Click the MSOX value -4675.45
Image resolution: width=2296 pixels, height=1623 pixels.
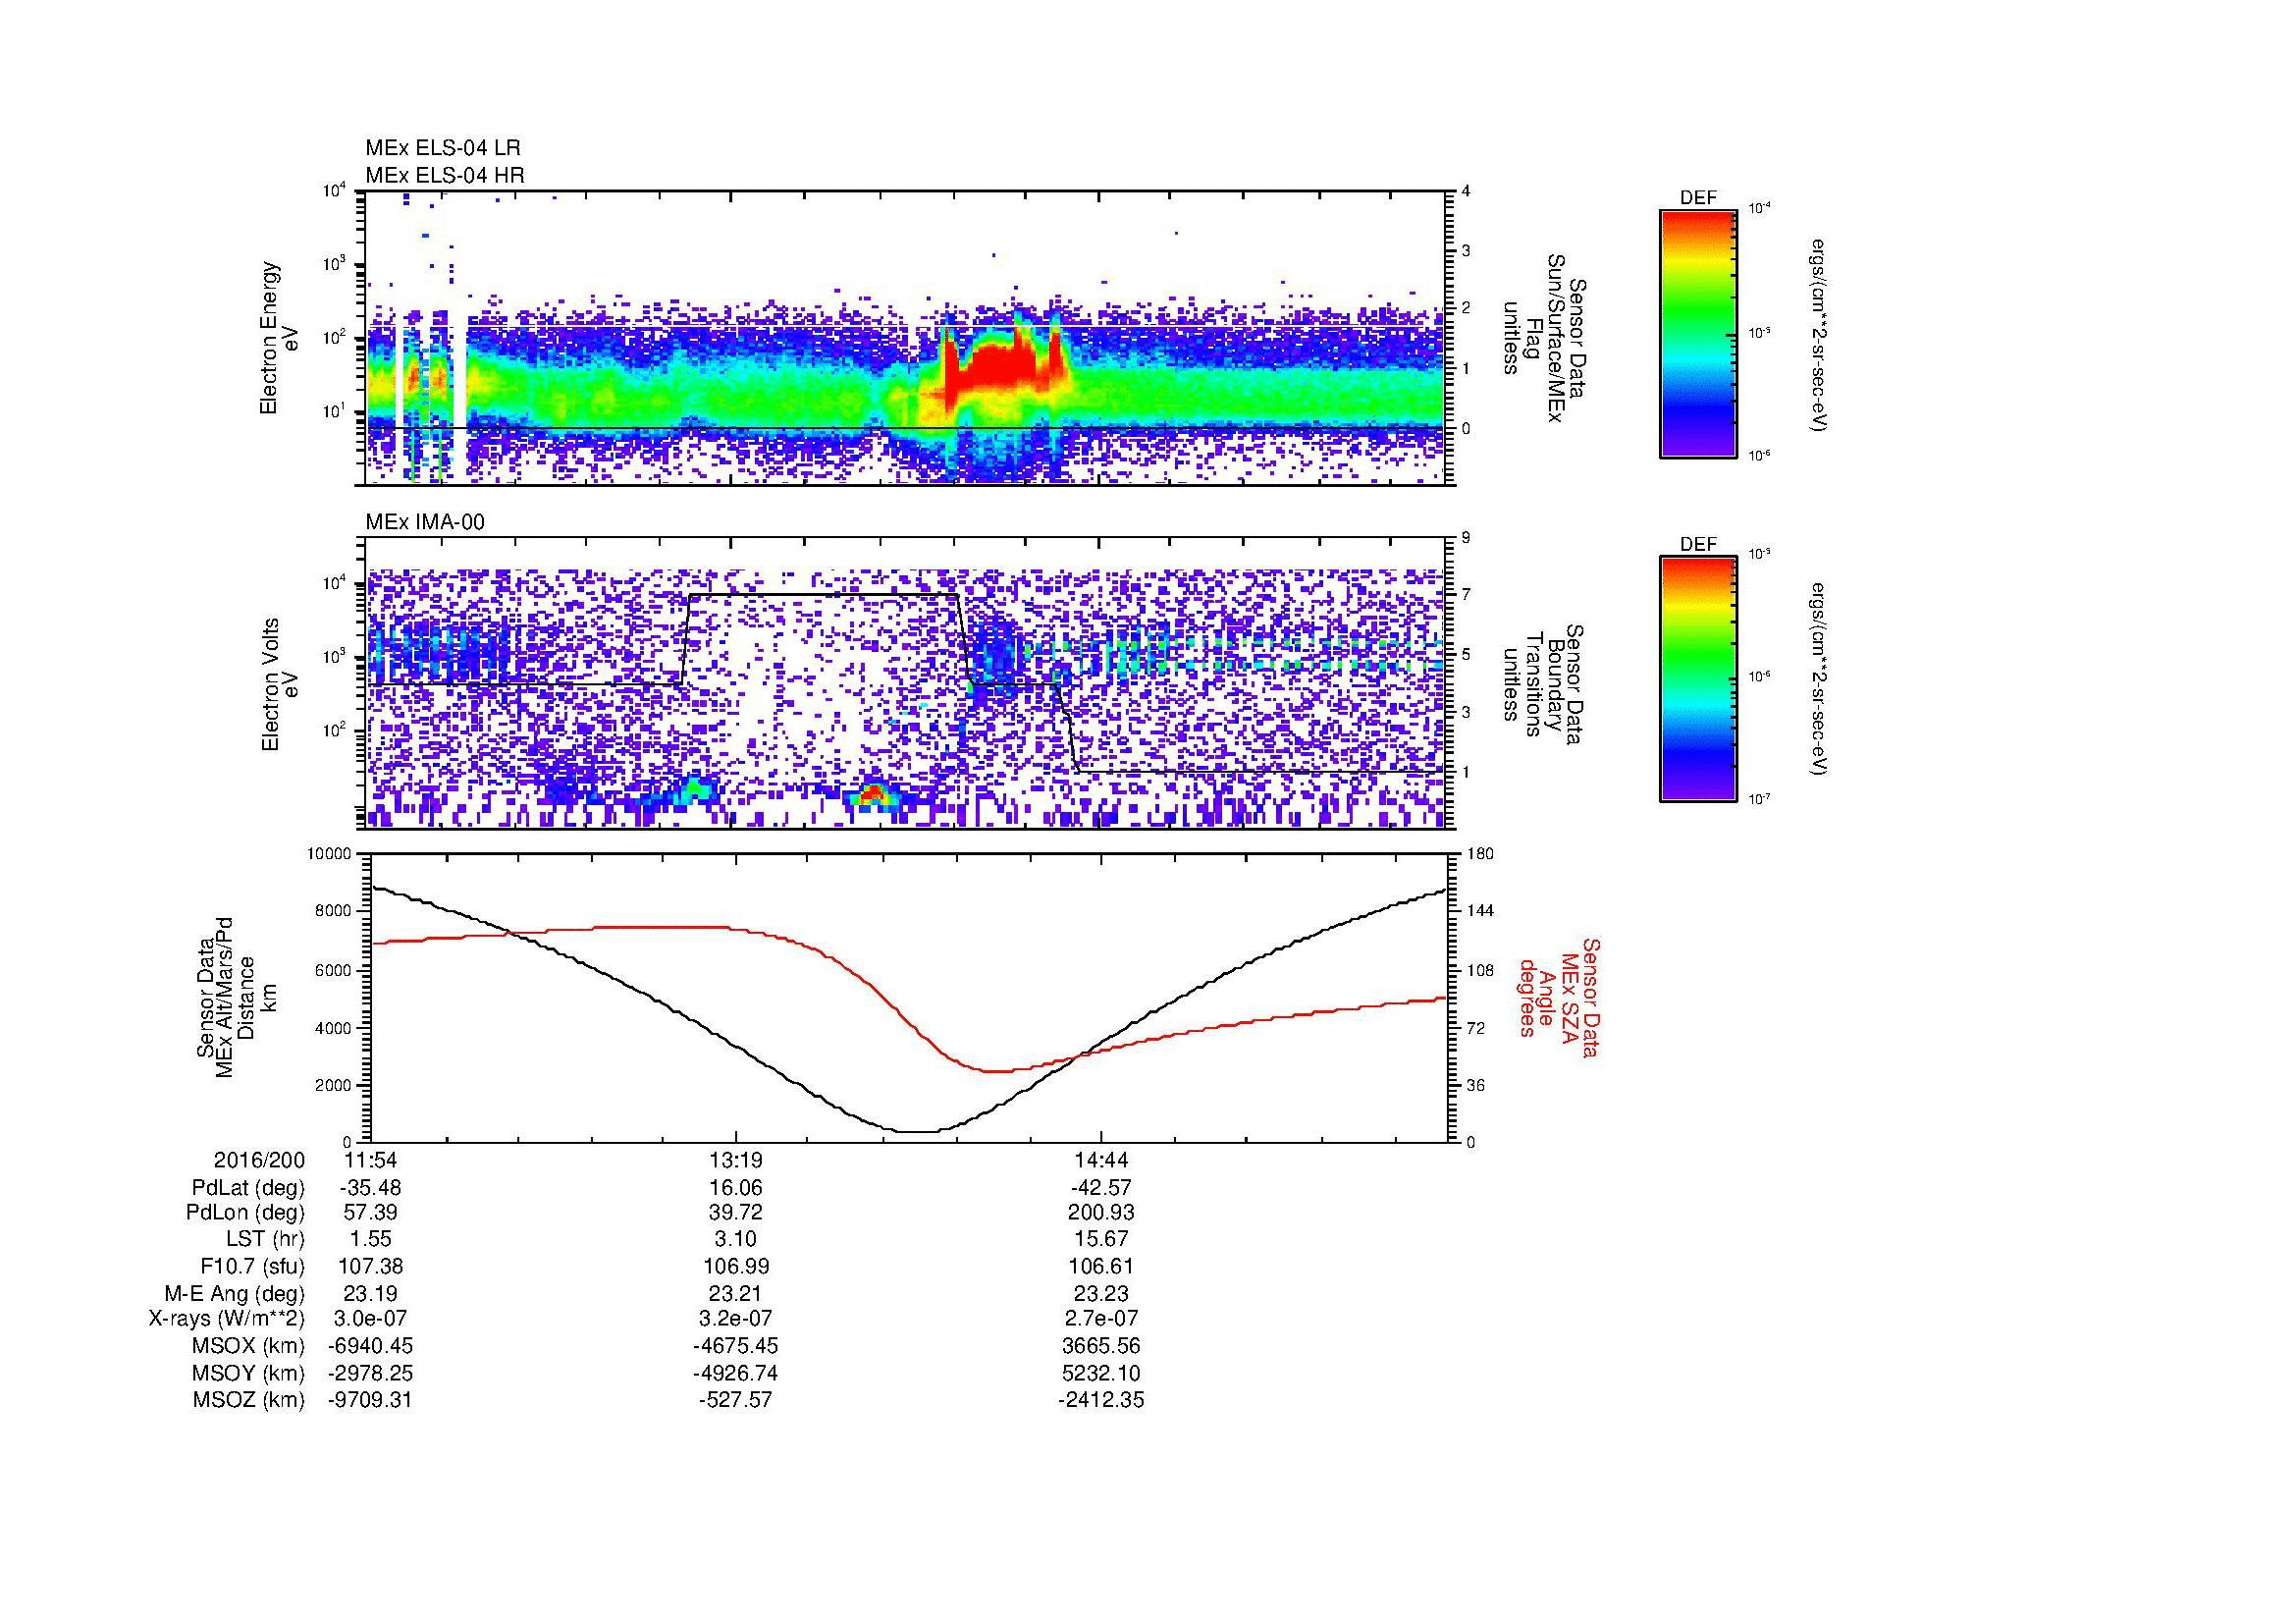(736, 1346)
